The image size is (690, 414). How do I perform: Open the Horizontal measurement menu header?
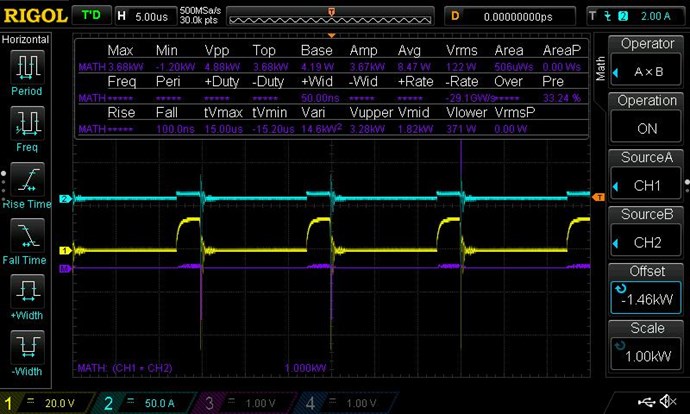[24, 39]
